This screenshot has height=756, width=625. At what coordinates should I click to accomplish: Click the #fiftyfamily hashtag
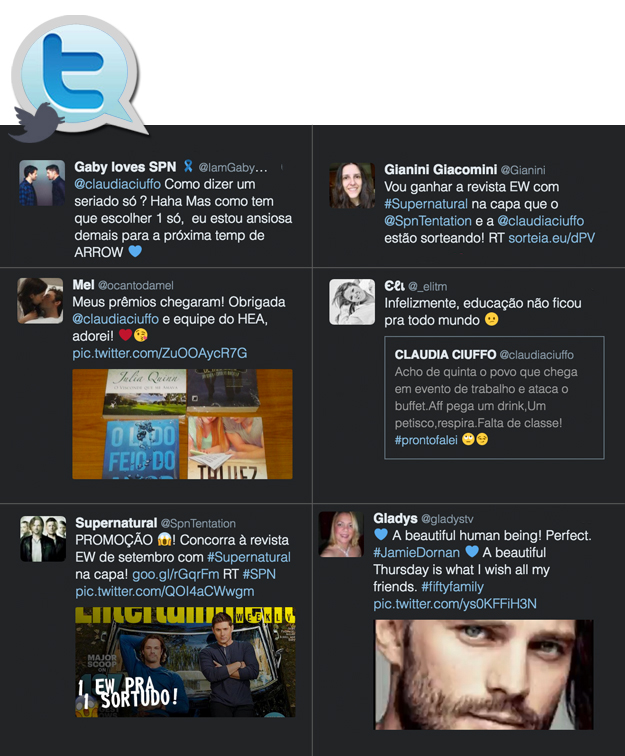tap(452, 587)
